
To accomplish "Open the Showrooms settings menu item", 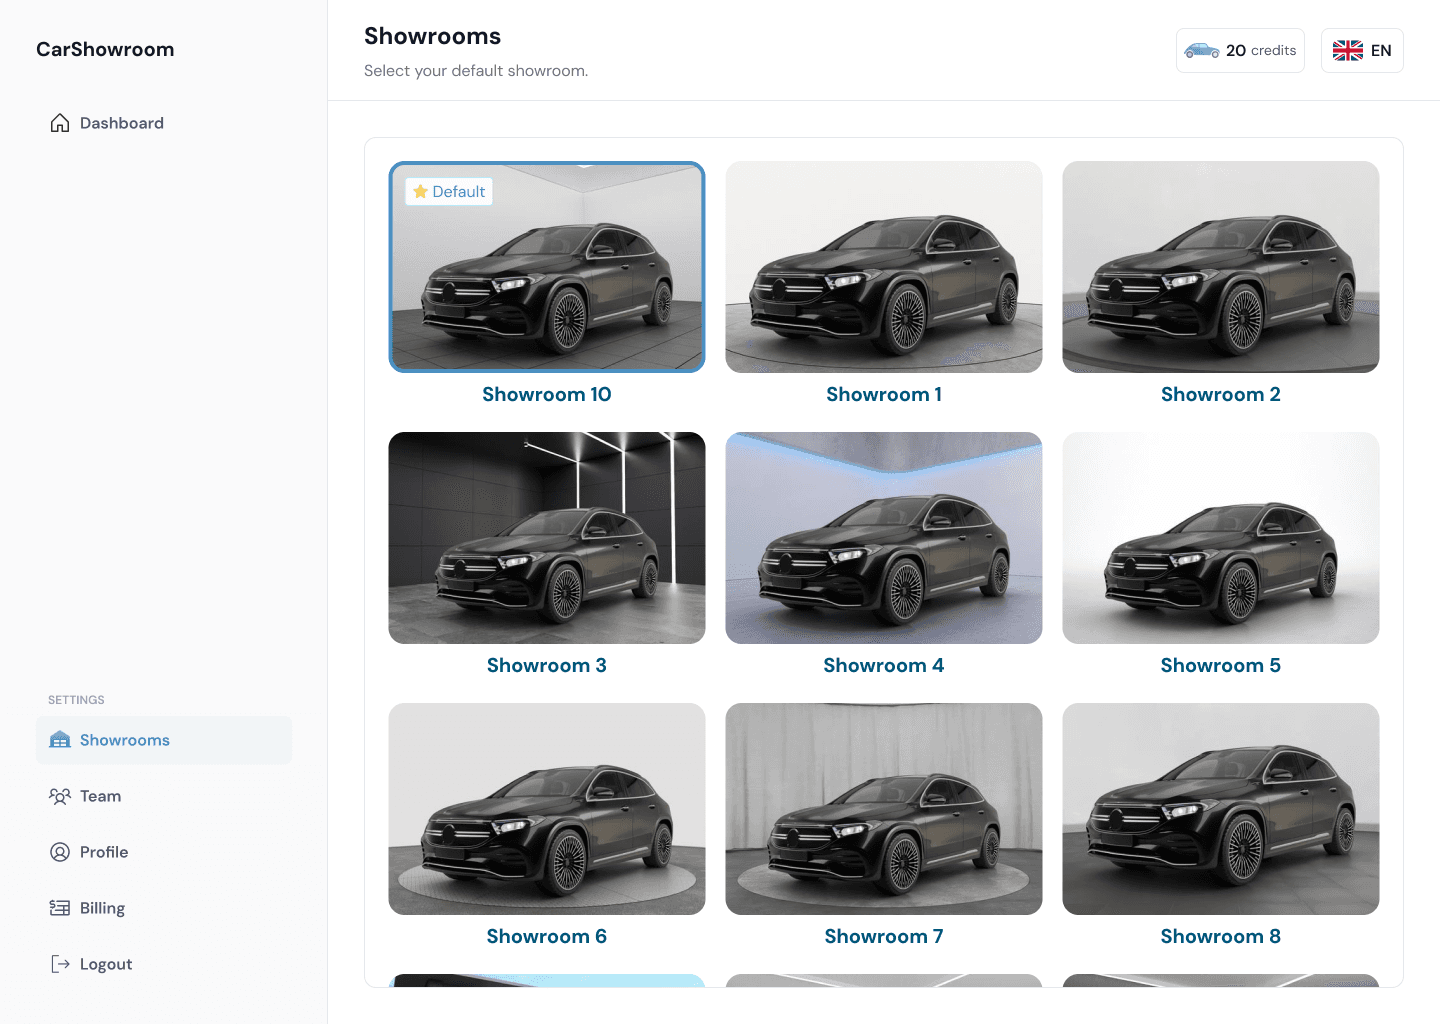I will [164, 740].
